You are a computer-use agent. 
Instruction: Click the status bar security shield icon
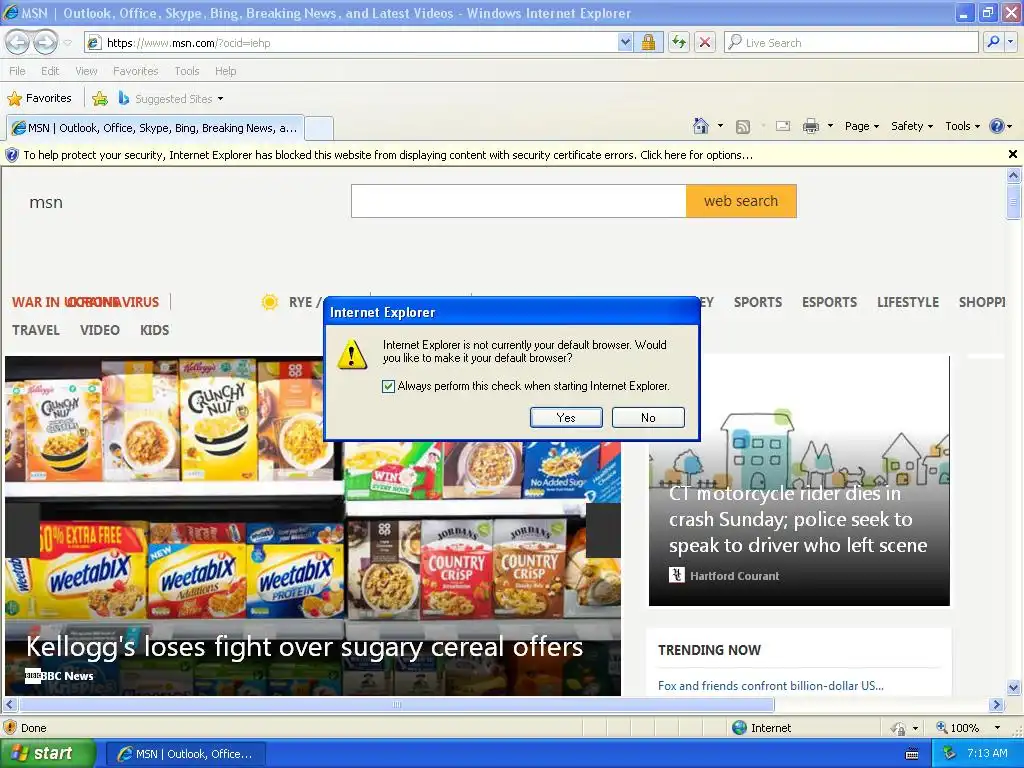coord(10,728)
